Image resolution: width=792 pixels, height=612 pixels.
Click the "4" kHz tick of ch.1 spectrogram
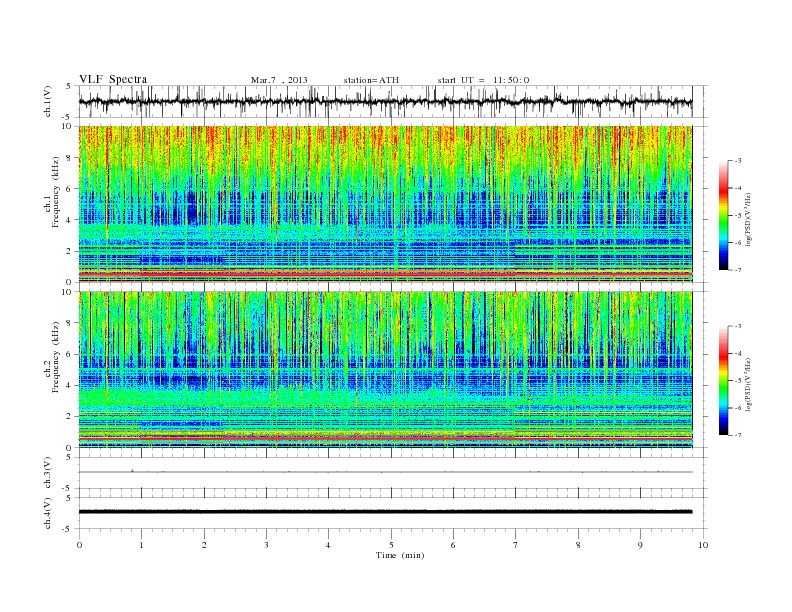click(70, 220)
